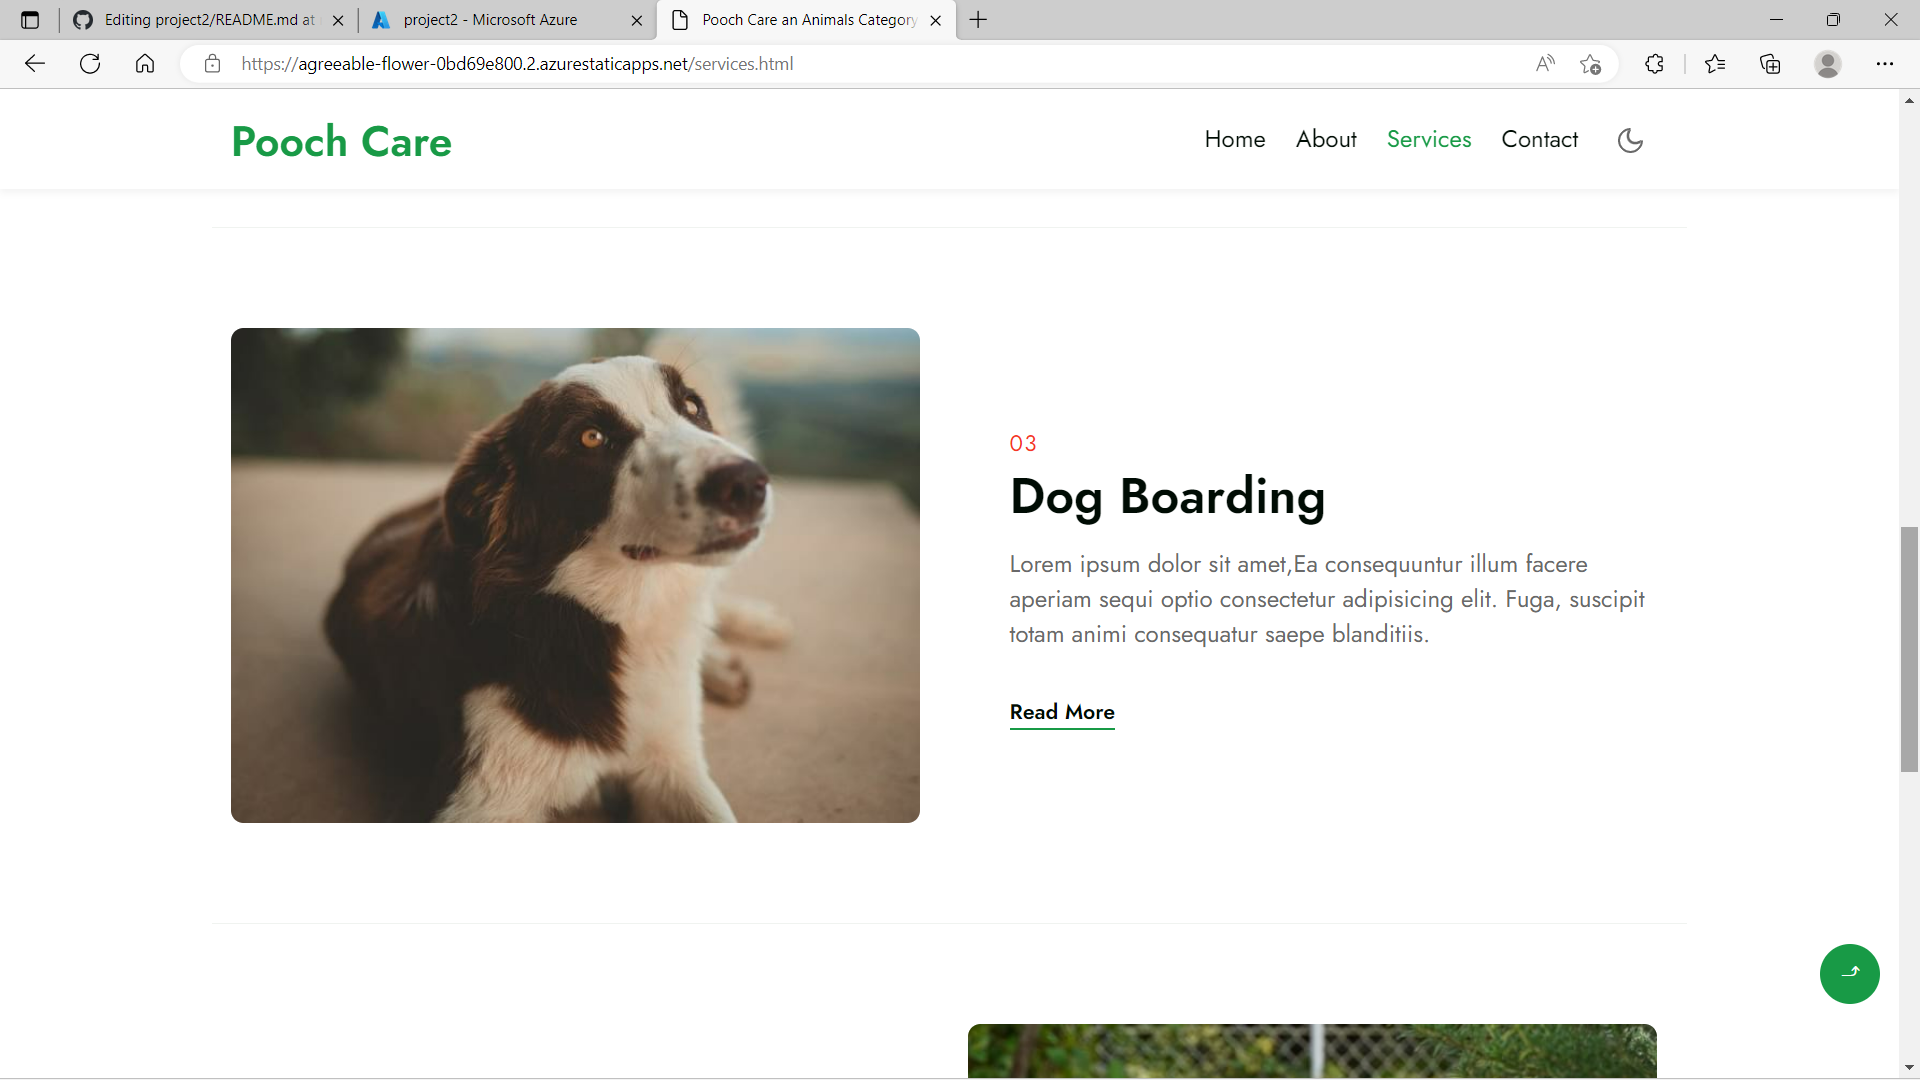This screenshot has height=1080, width=1920.
Task: Open the Favorites toolbar panel
Action: point(1716,63)
